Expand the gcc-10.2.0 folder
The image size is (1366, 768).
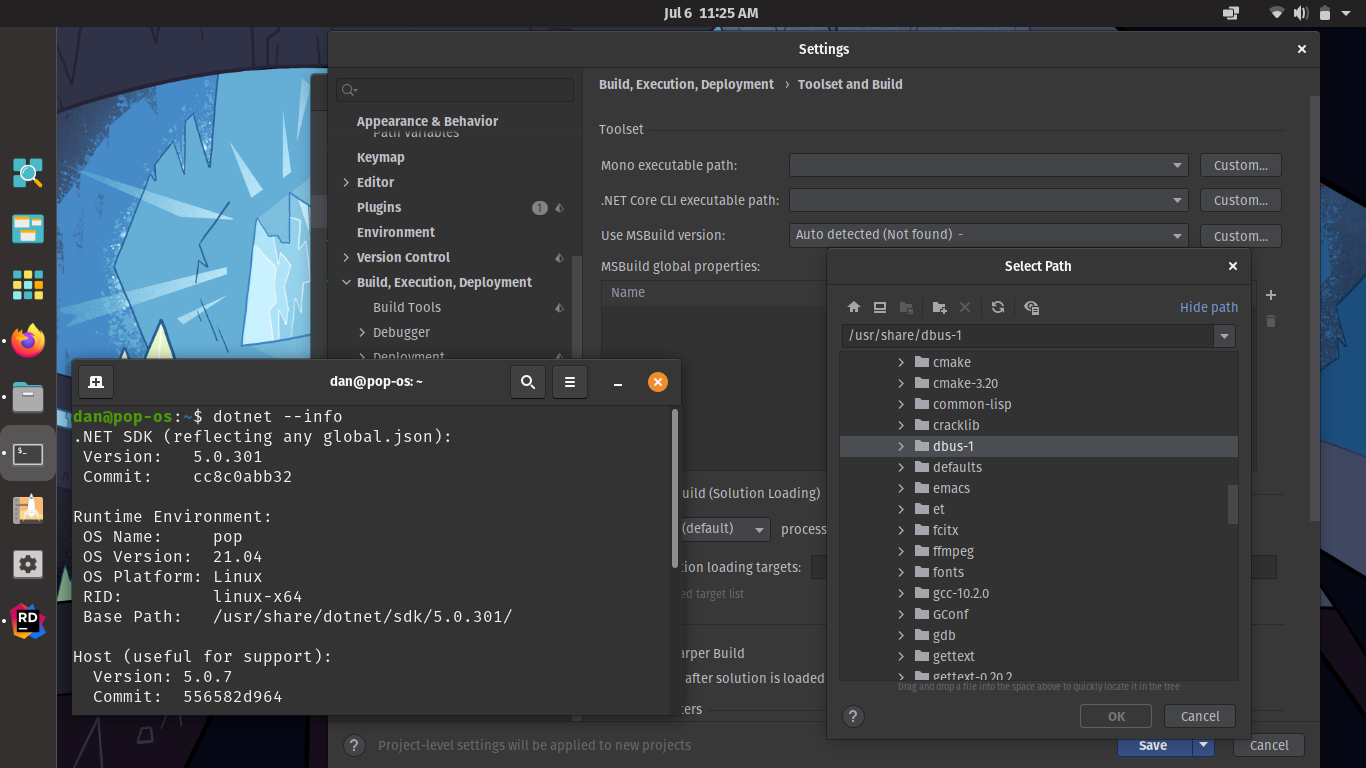click(901, 593)
